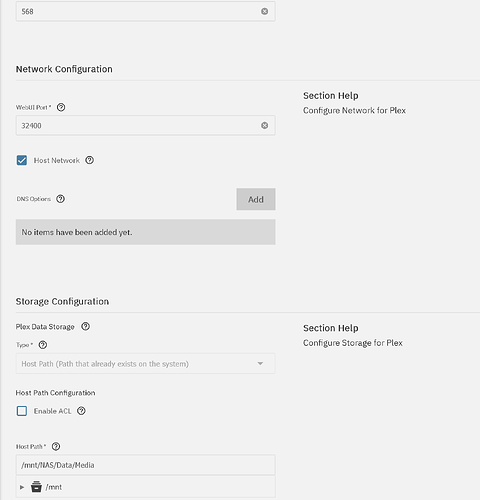Show help for Host Network

coord(89,160)
